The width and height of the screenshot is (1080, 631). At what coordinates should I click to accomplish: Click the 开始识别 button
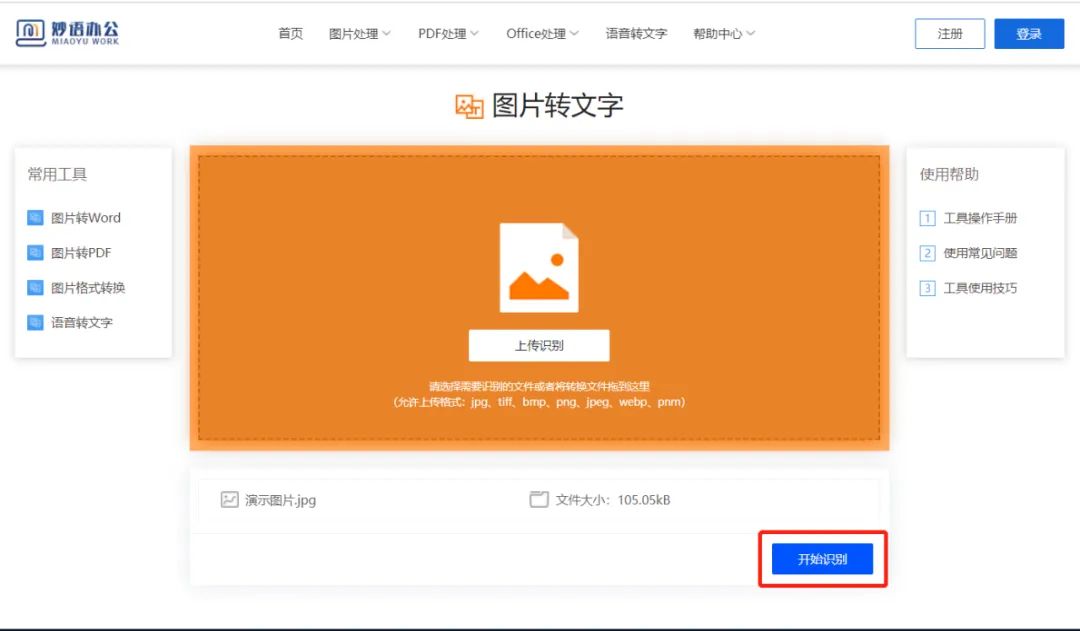tap(822, 558)
